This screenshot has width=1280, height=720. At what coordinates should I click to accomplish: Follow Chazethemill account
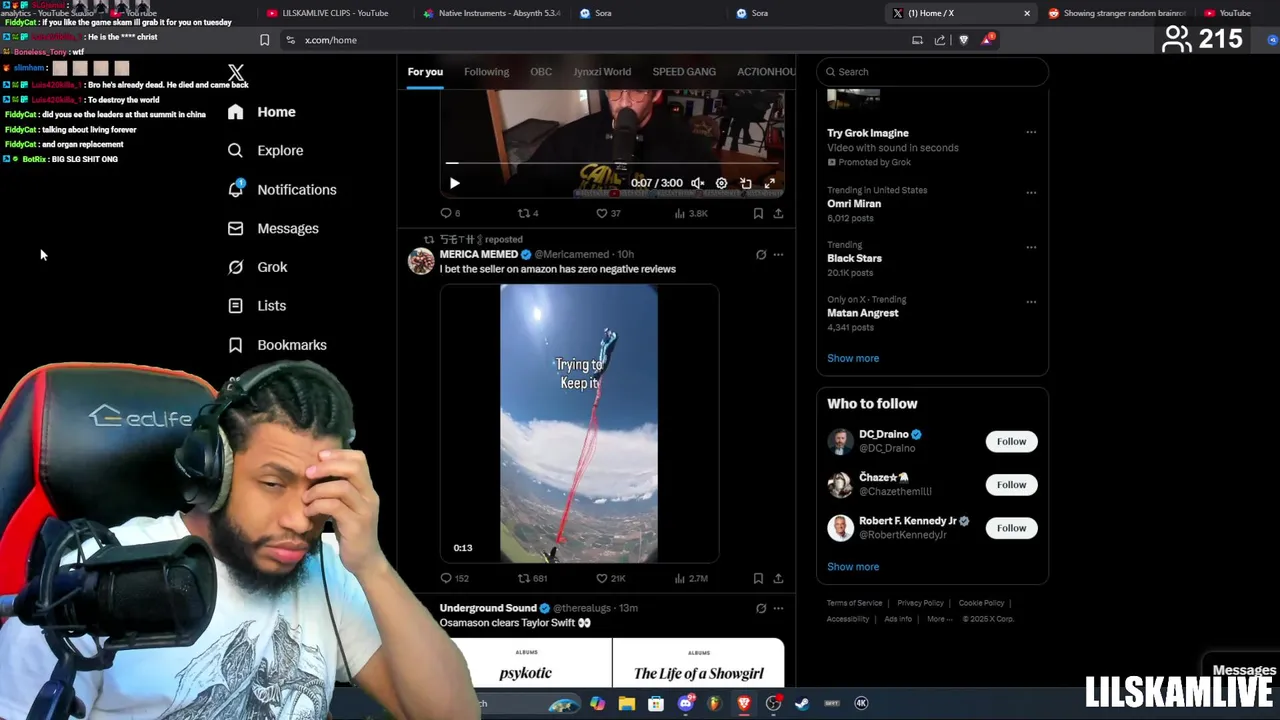pos(1011,485)
